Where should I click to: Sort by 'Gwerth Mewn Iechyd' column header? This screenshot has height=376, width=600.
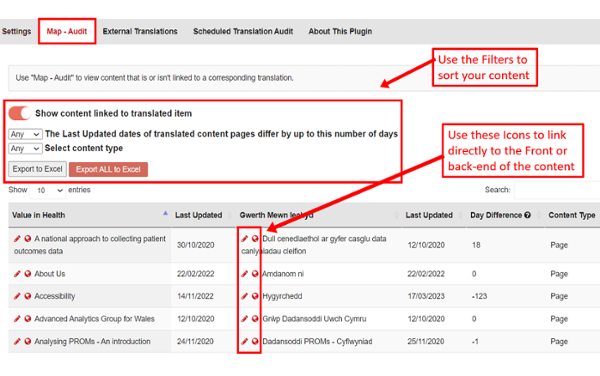click(319, 215)
